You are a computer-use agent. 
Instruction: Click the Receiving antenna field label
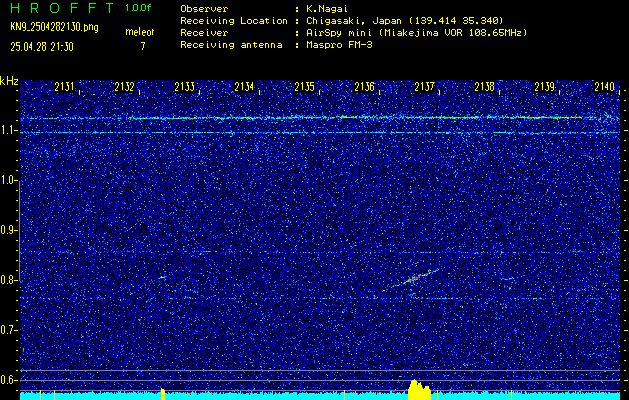pos(231,45)
